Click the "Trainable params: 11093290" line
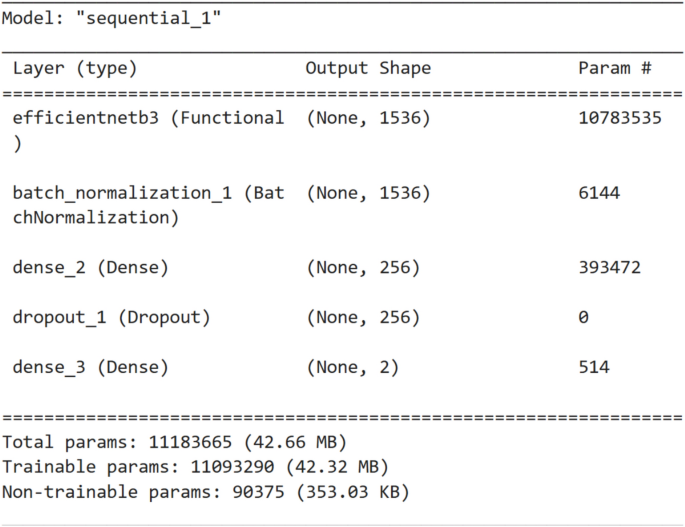This screenshot has height=527, width=685. point(195,467)
